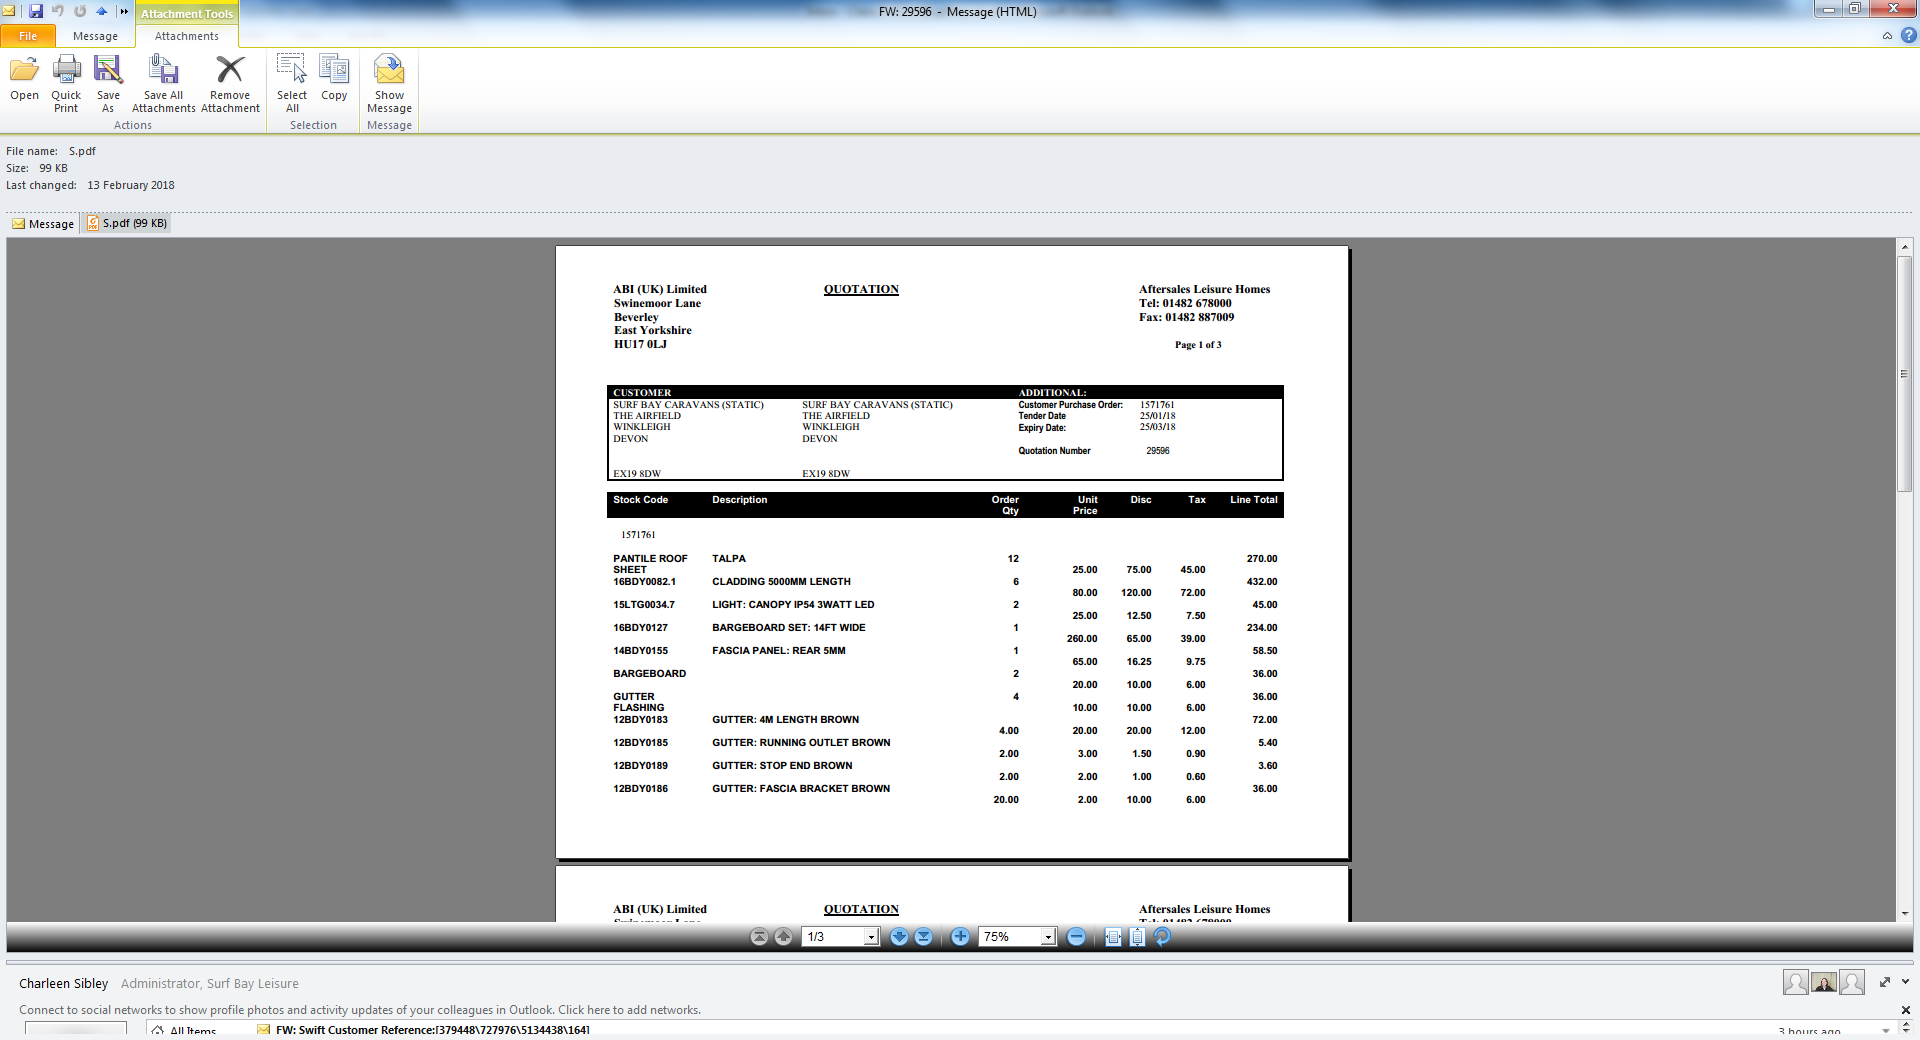This screenshot has height=1040, width=1920.
Task: Click the PDF preview scrollbar down arrow
Action: (1905, 913)
